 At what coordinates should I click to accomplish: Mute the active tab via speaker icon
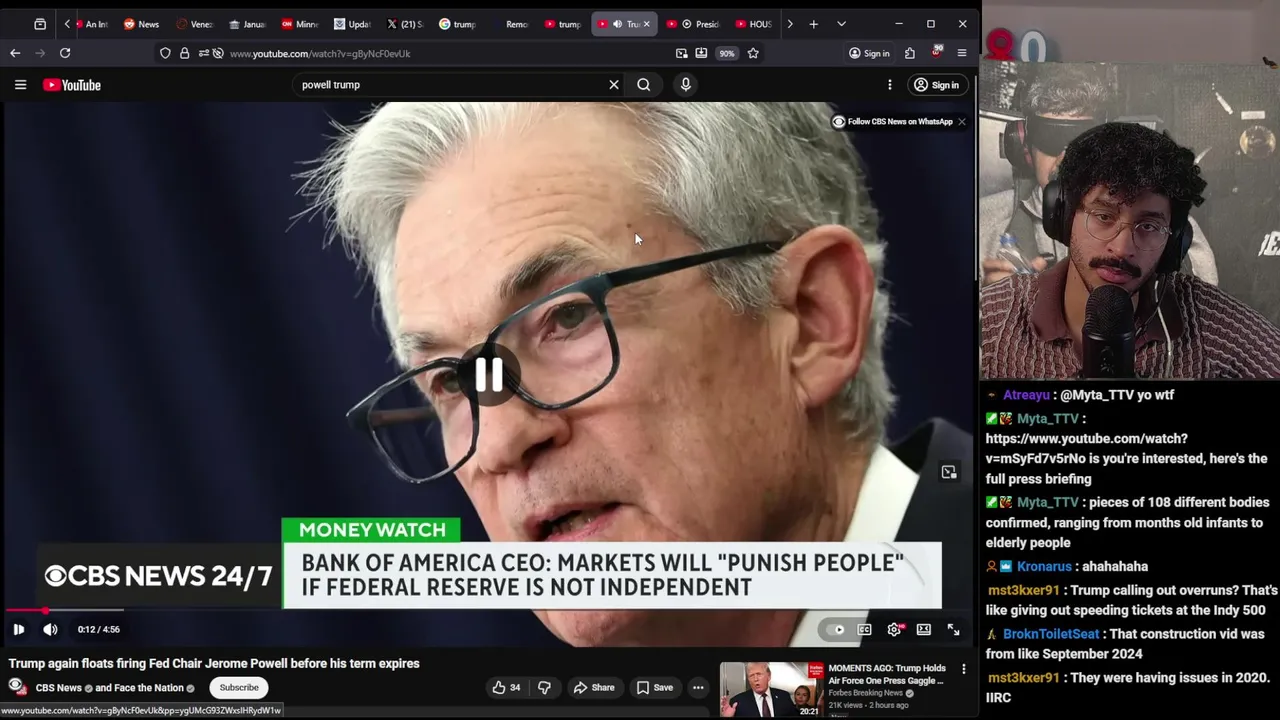[x=617, y=24]
